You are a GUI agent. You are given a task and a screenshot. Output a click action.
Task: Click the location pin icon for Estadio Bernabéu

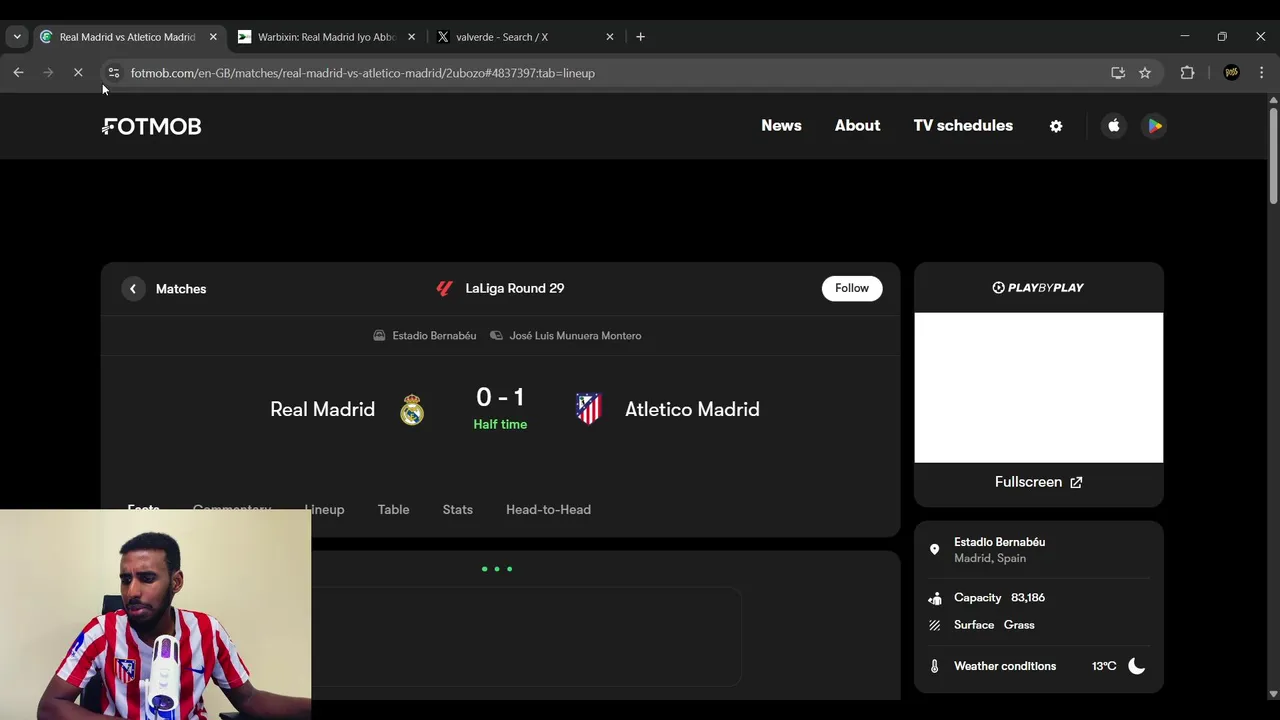coord(935,550)
